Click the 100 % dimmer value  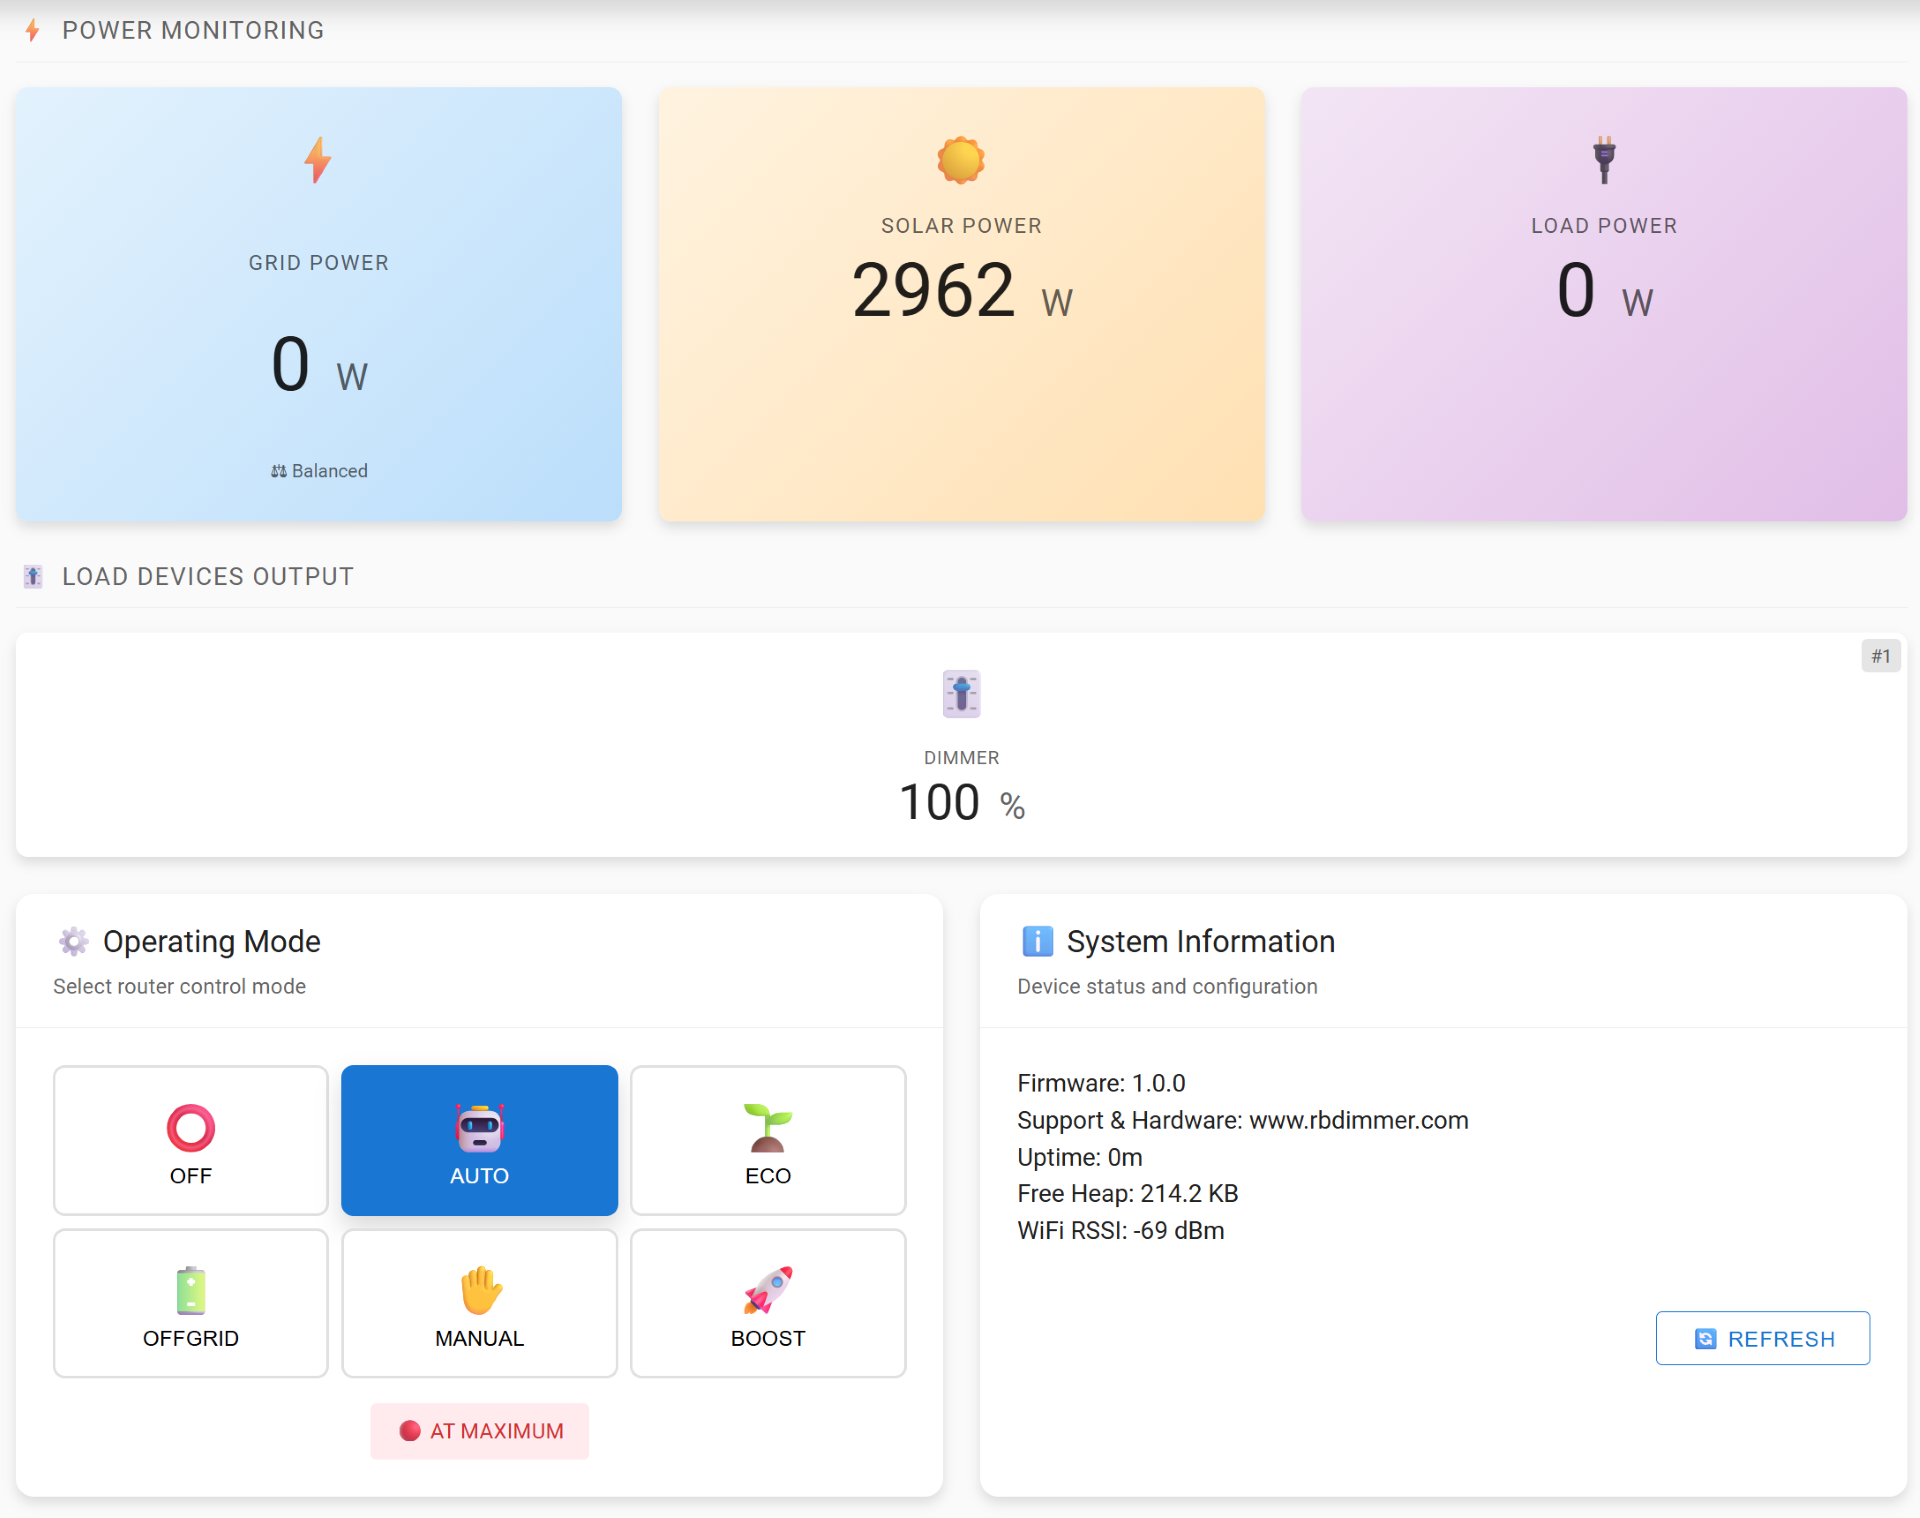[x=961, y=803]
